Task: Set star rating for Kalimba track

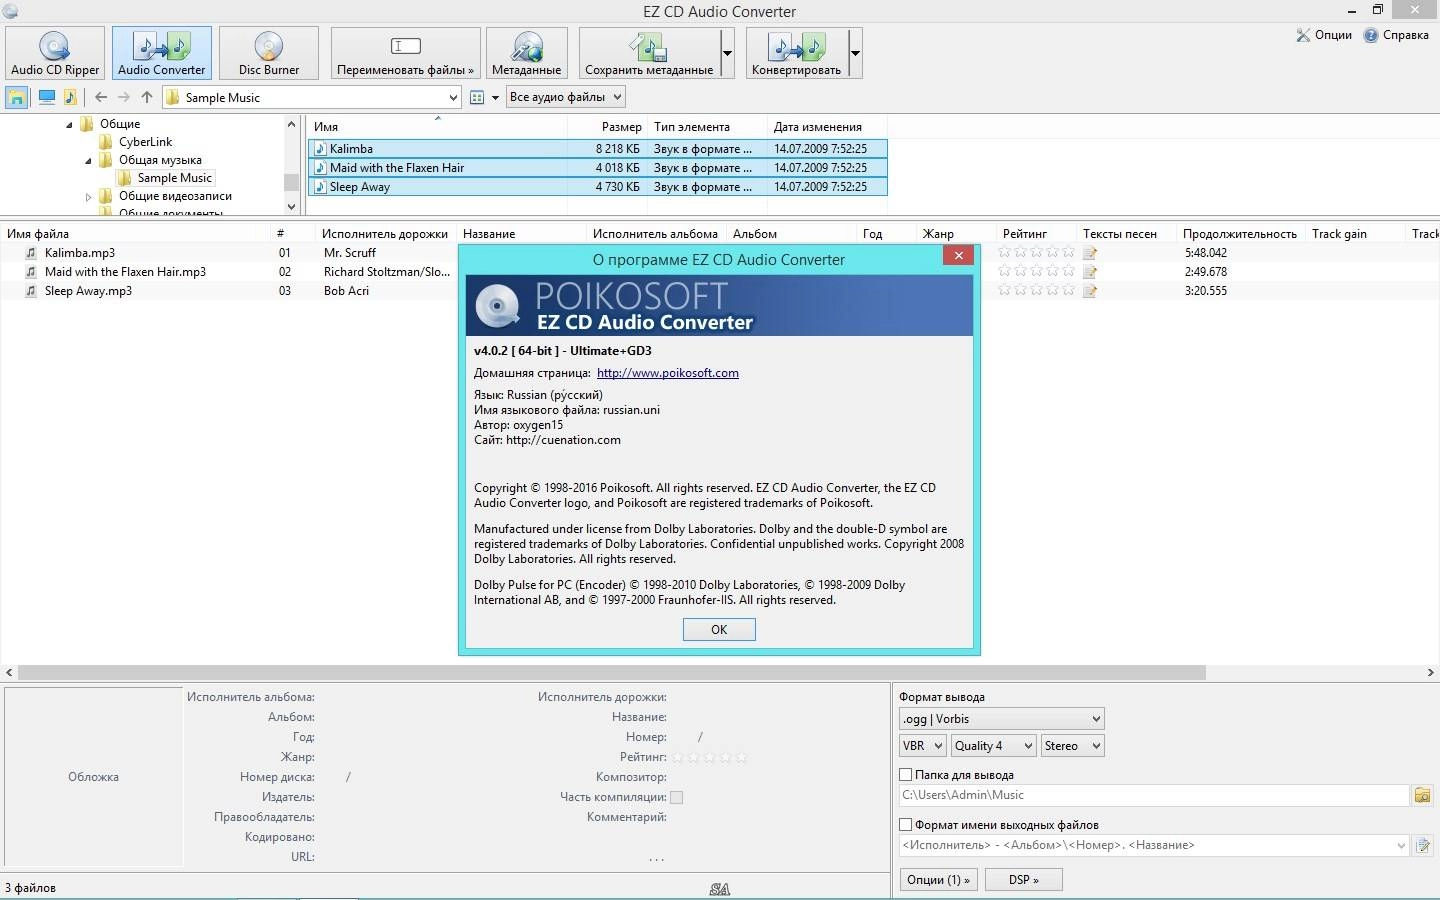Action: click(1036, 253)
